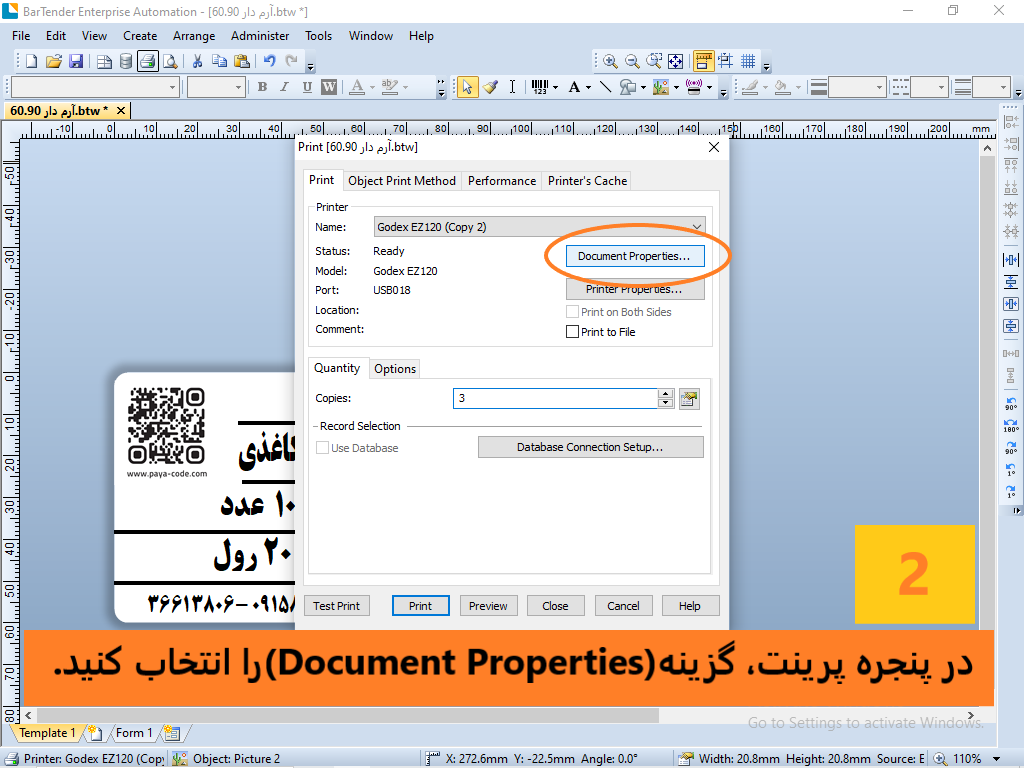Screen dimensions: 1024x768
Task: Select the line drawing tool
Action: click(x=605, y=87)
